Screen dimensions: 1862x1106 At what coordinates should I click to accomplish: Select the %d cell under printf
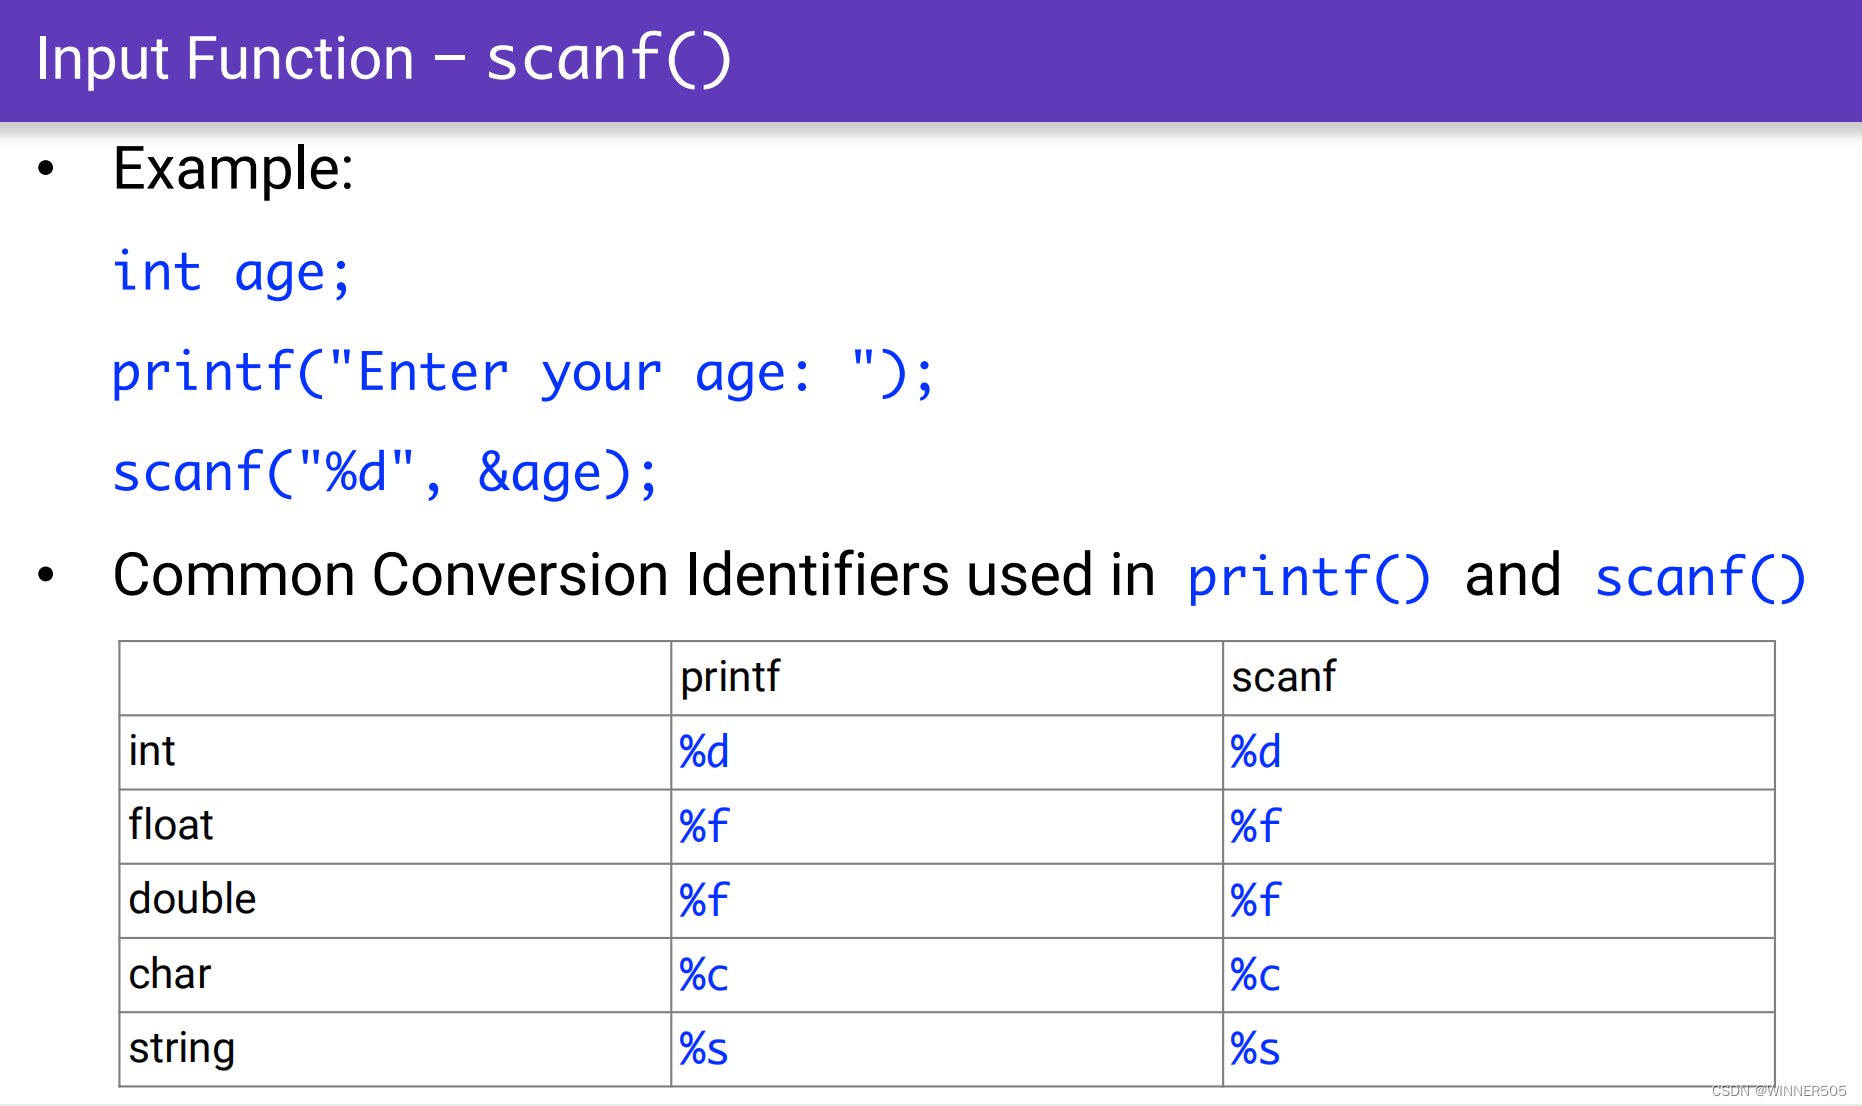pos(946,752)
